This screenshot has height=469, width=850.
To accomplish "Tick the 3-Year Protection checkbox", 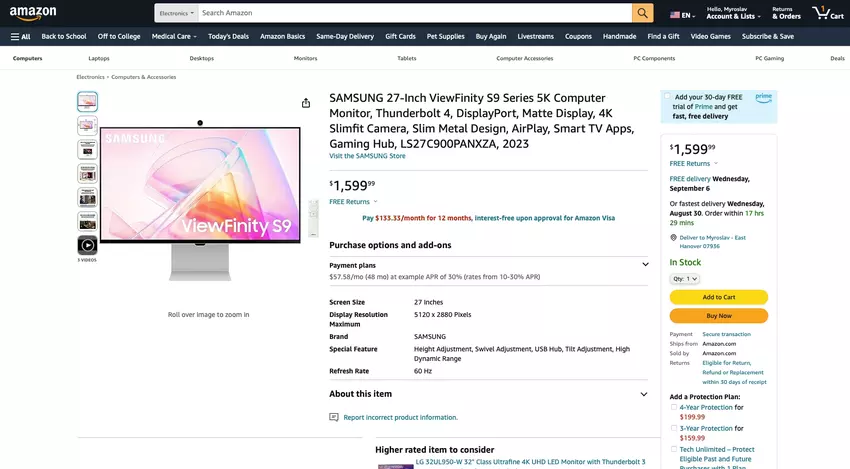I will (674, 428).
